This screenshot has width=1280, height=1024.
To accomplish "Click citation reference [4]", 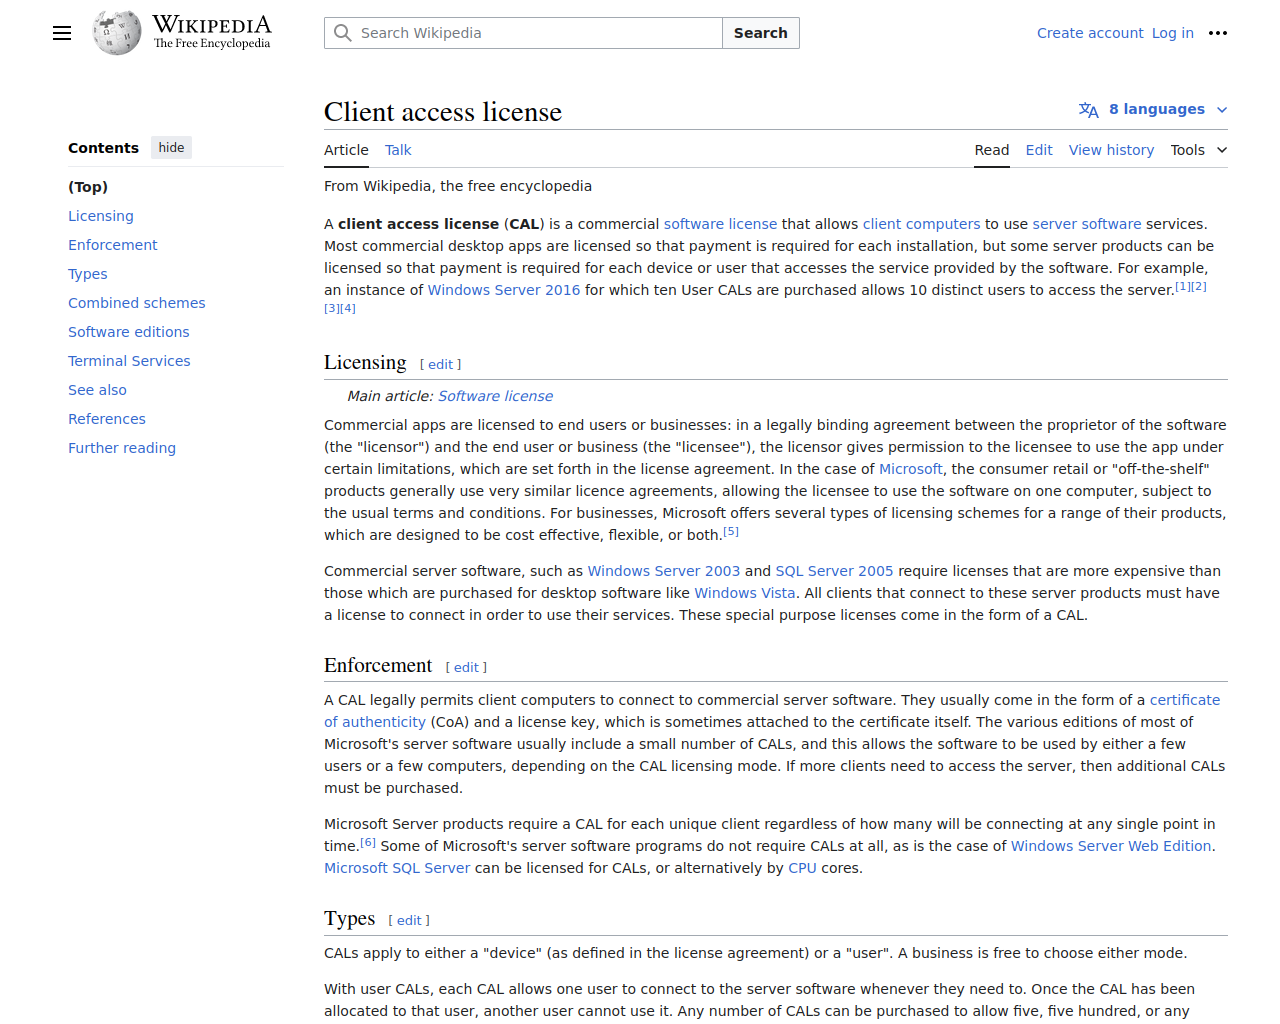I will (x=348, y=309).
